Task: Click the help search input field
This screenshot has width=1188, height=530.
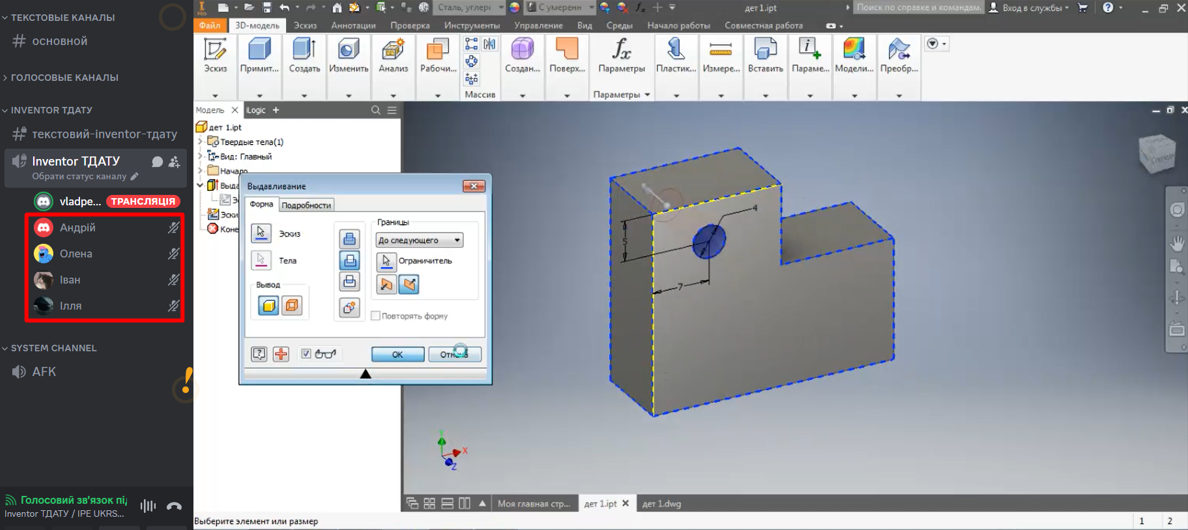Action: [x=917, y=8]
